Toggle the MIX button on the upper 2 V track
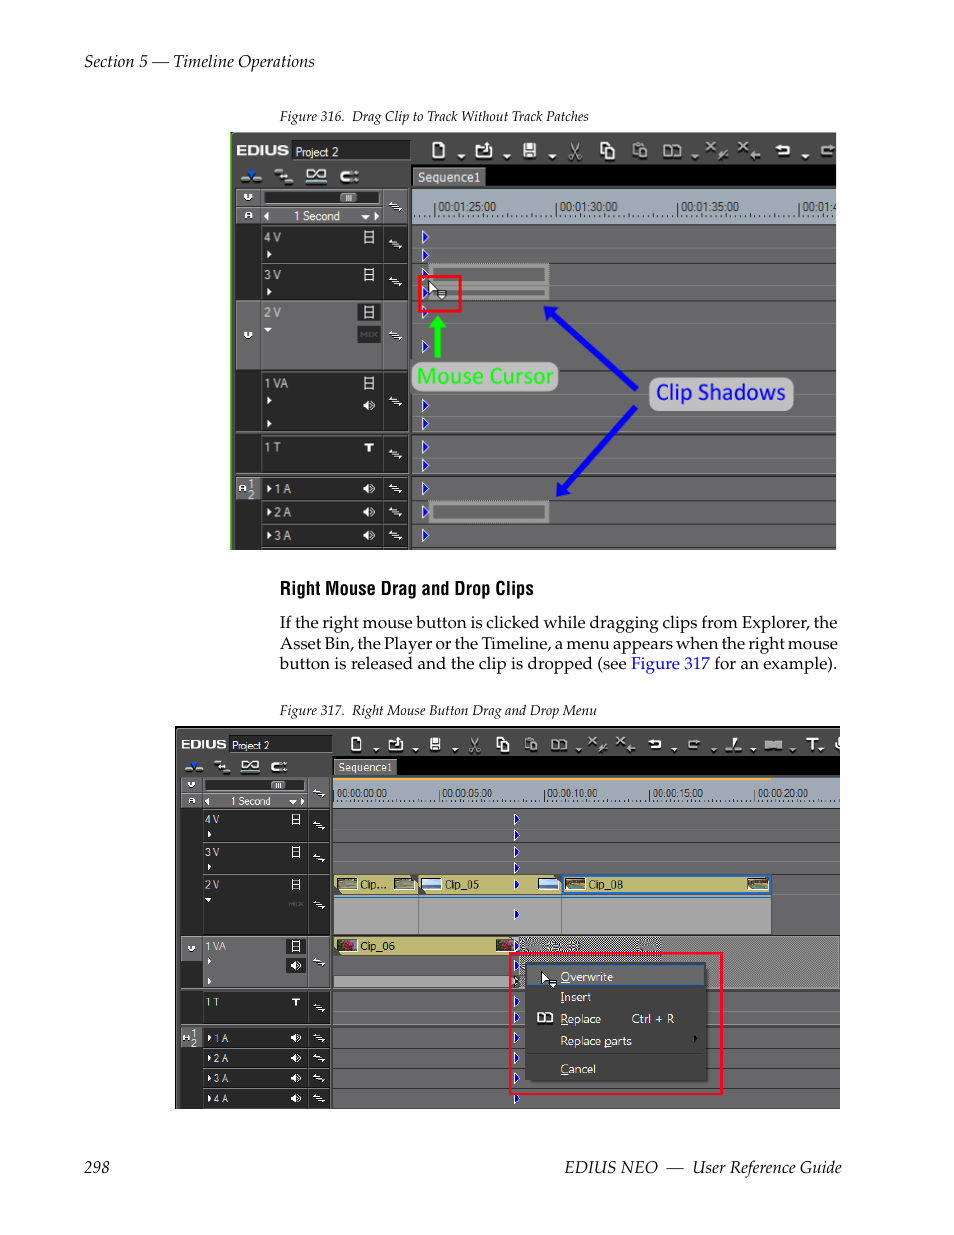The height and width of the screenshot is (1235, 954). [369, 334]
